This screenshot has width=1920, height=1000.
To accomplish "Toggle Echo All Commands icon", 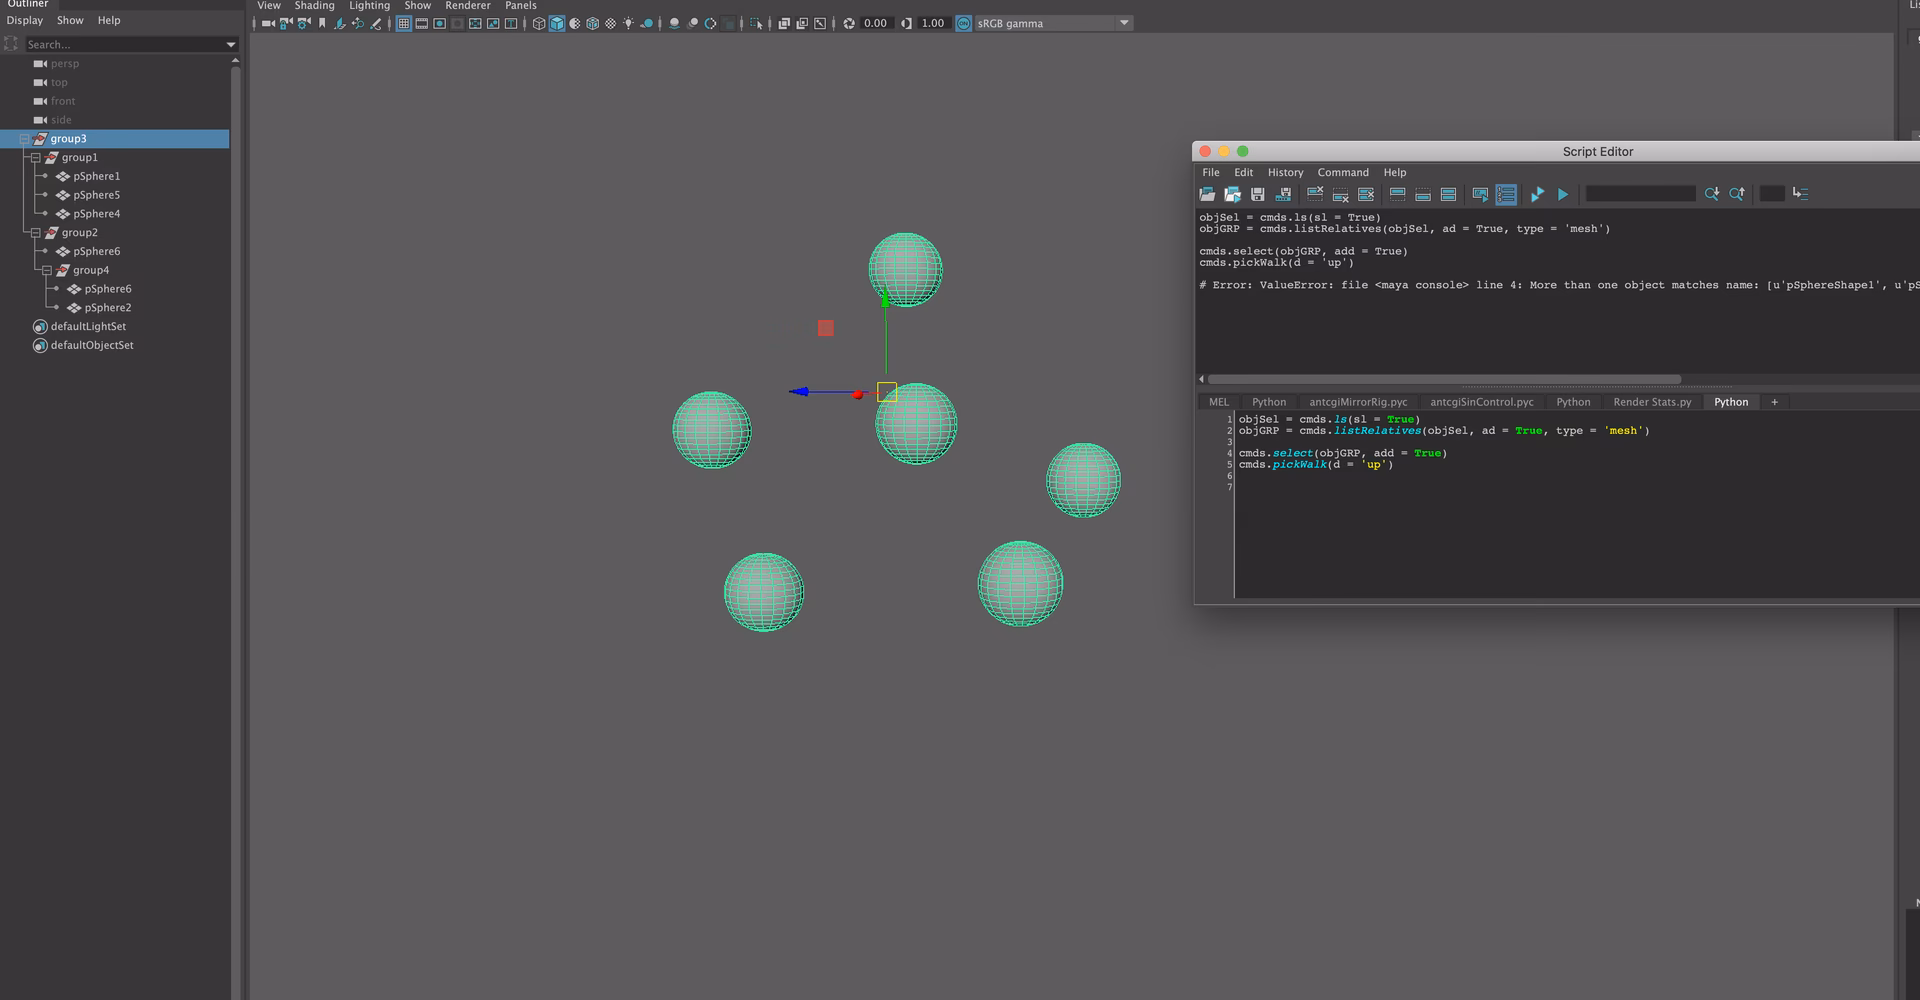I will click(1480, 194).
